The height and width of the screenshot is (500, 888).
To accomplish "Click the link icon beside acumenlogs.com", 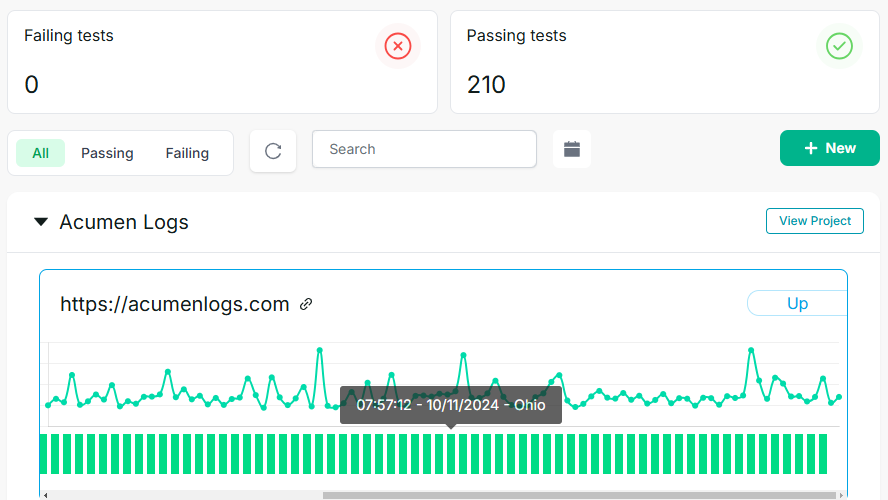I will 306,304.
